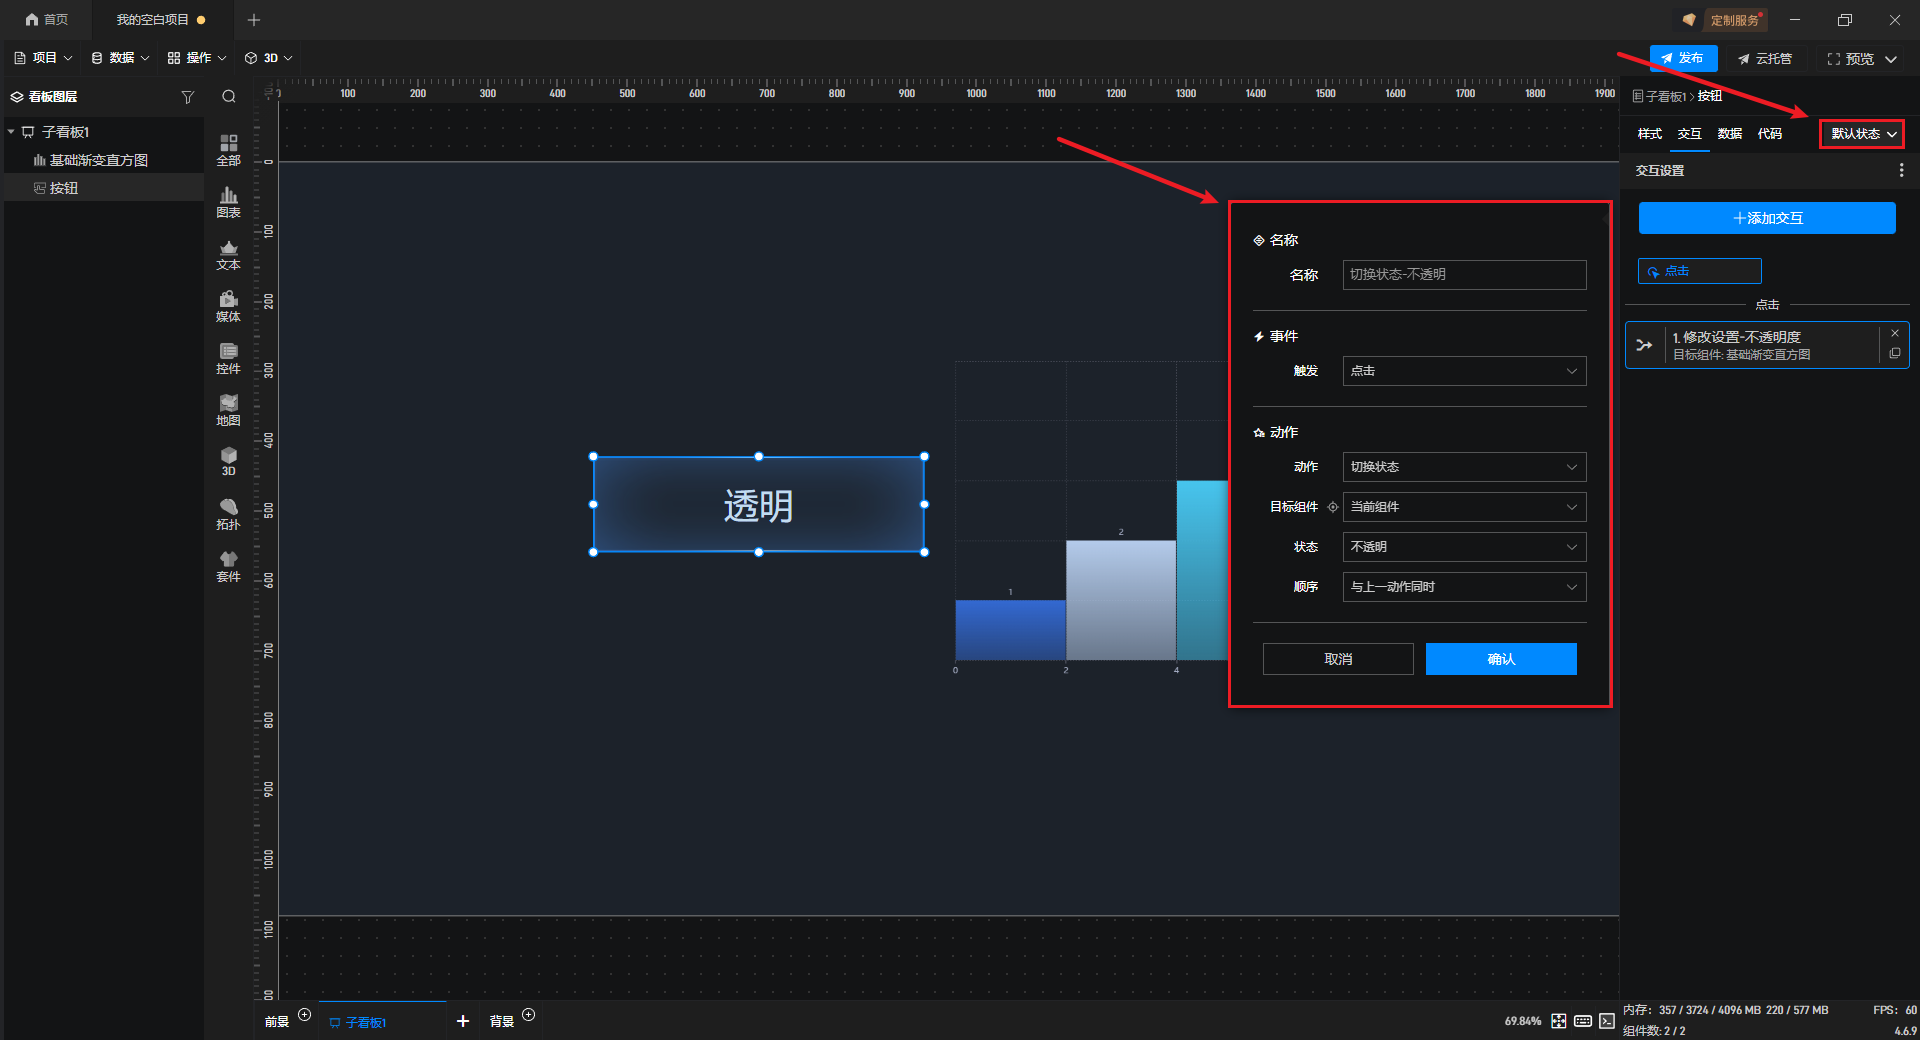
Task: Open the 地图 (map) component category
Action: [x=228, y=410]
